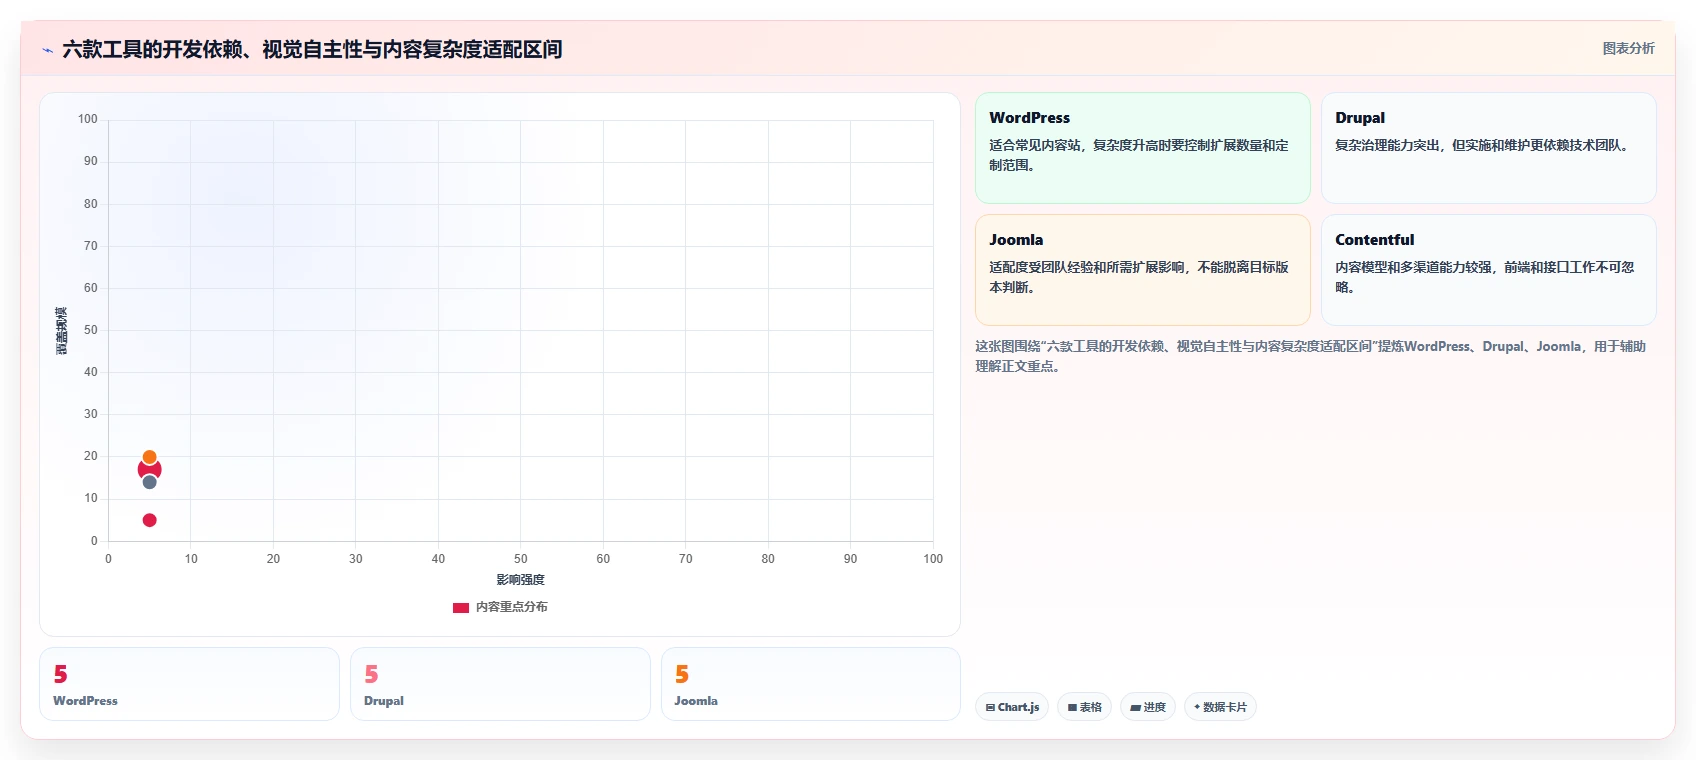The image size is (1696, 760).
Task: Select the gray data point in the scatter chart
Action: (150, 482)
